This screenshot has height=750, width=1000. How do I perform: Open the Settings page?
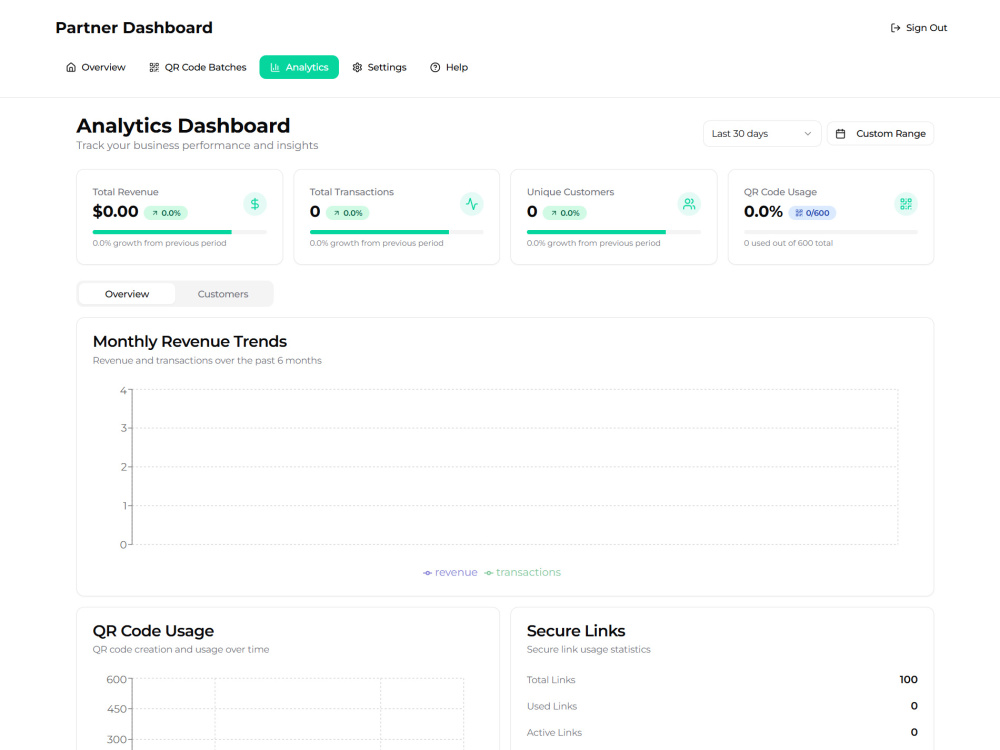(x=379, y=68)
